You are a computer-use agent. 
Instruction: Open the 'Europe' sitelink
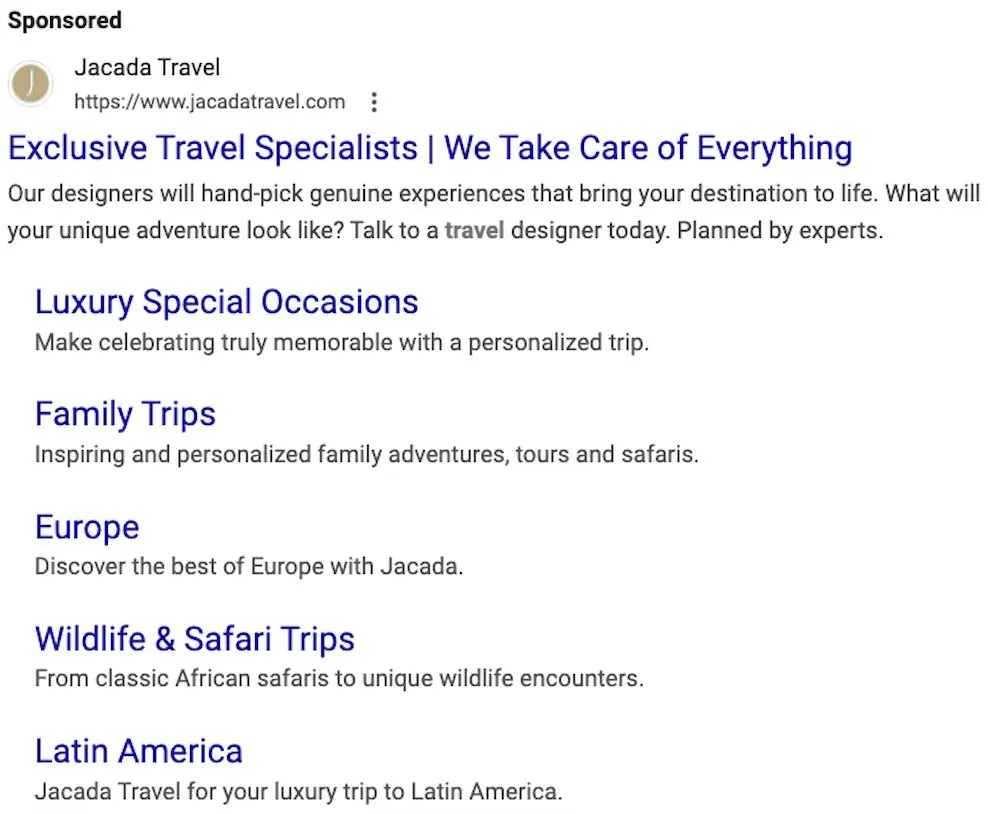pos(87,526)
